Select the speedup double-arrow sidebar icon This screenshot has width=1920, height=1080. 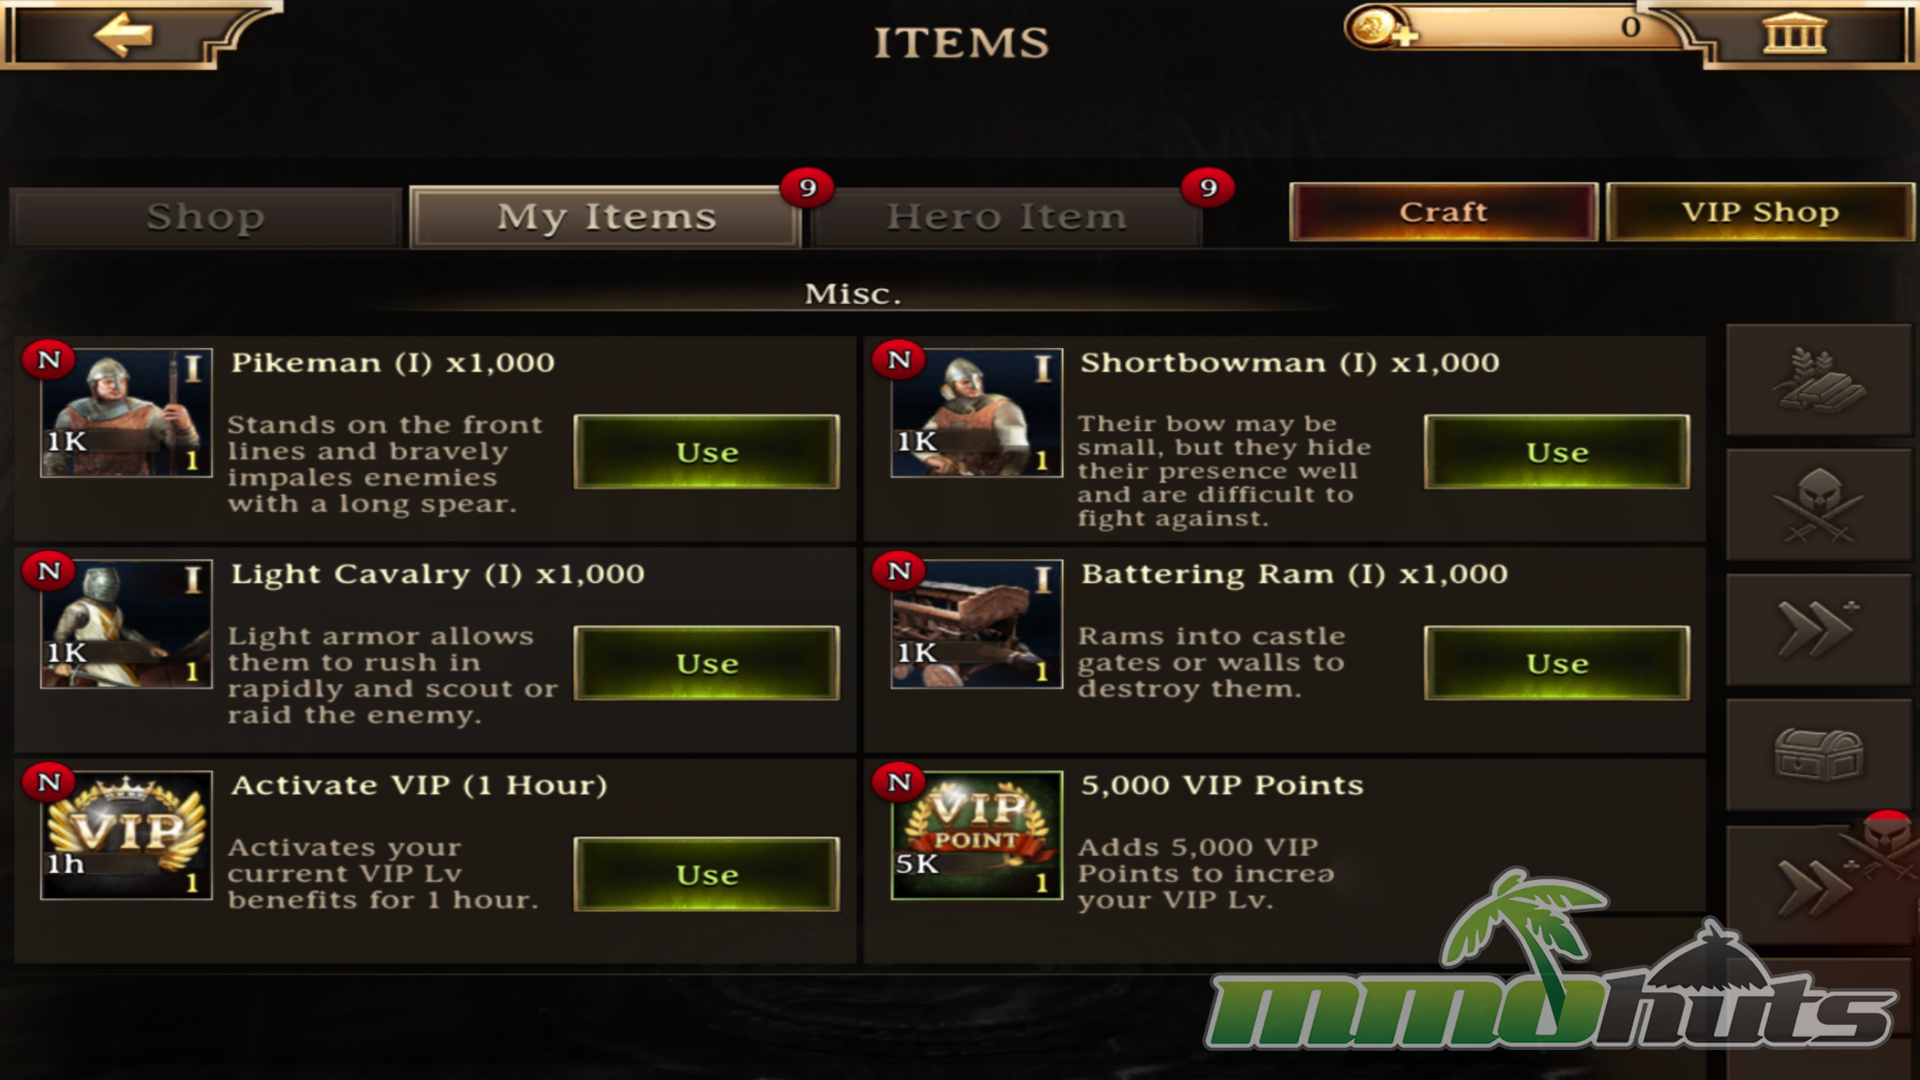[1819, 630]
